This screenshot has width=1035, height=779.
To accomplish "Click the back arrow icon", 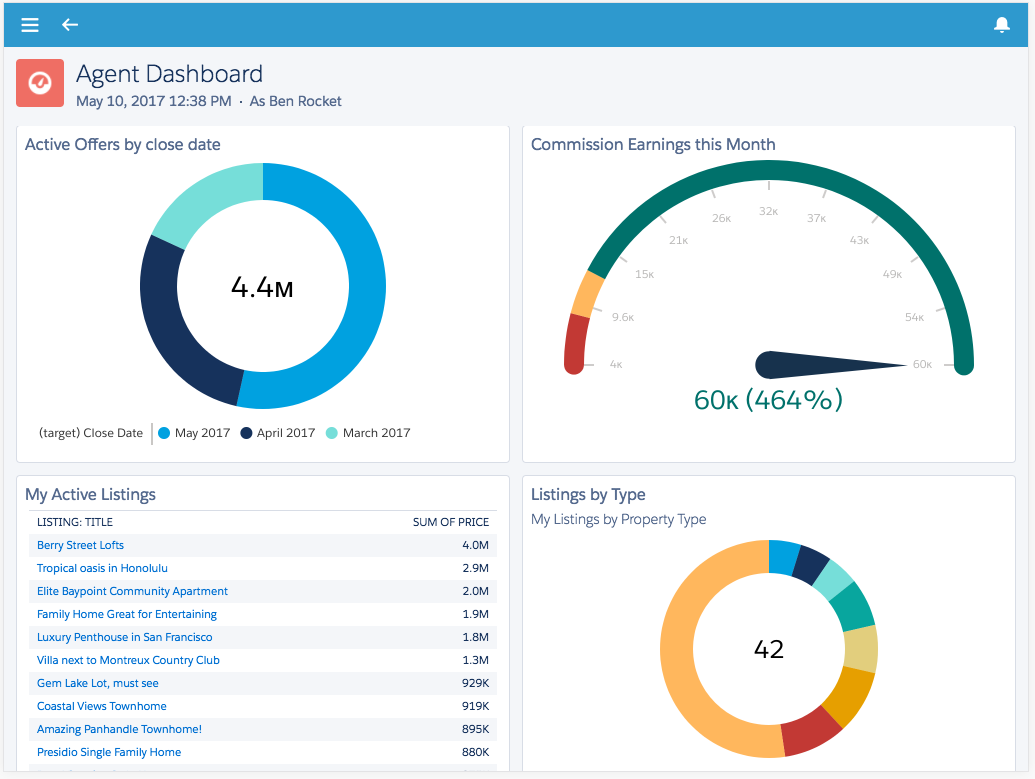I will [70, 25].
